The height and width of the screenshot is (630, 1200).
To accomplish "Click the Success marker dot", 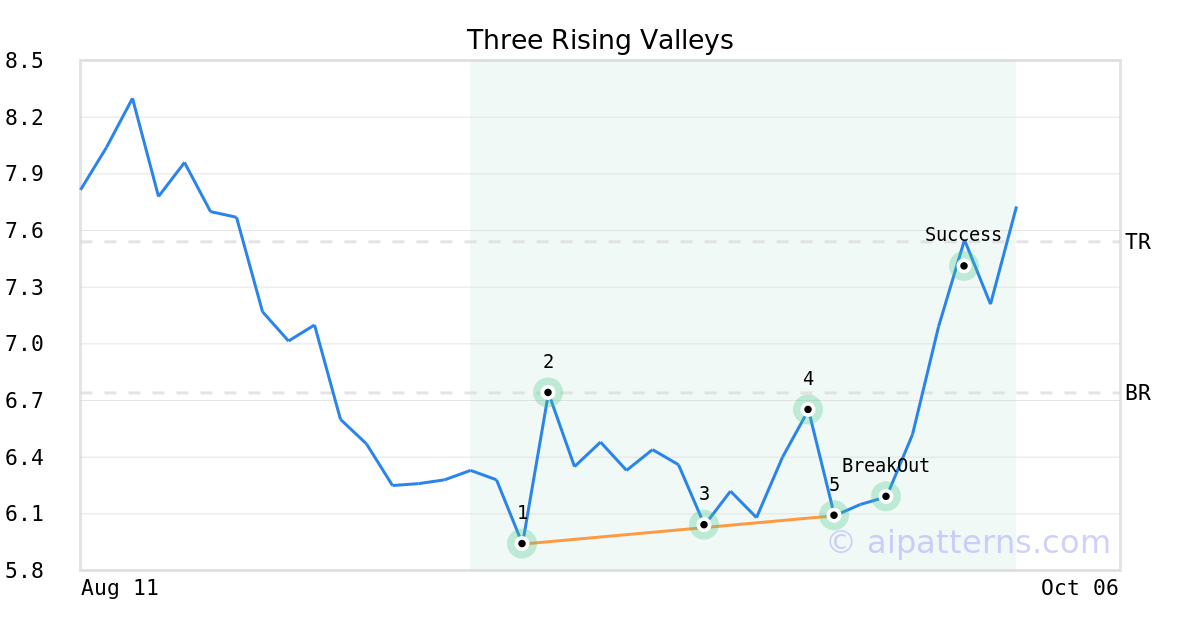I will click(964, 266).
